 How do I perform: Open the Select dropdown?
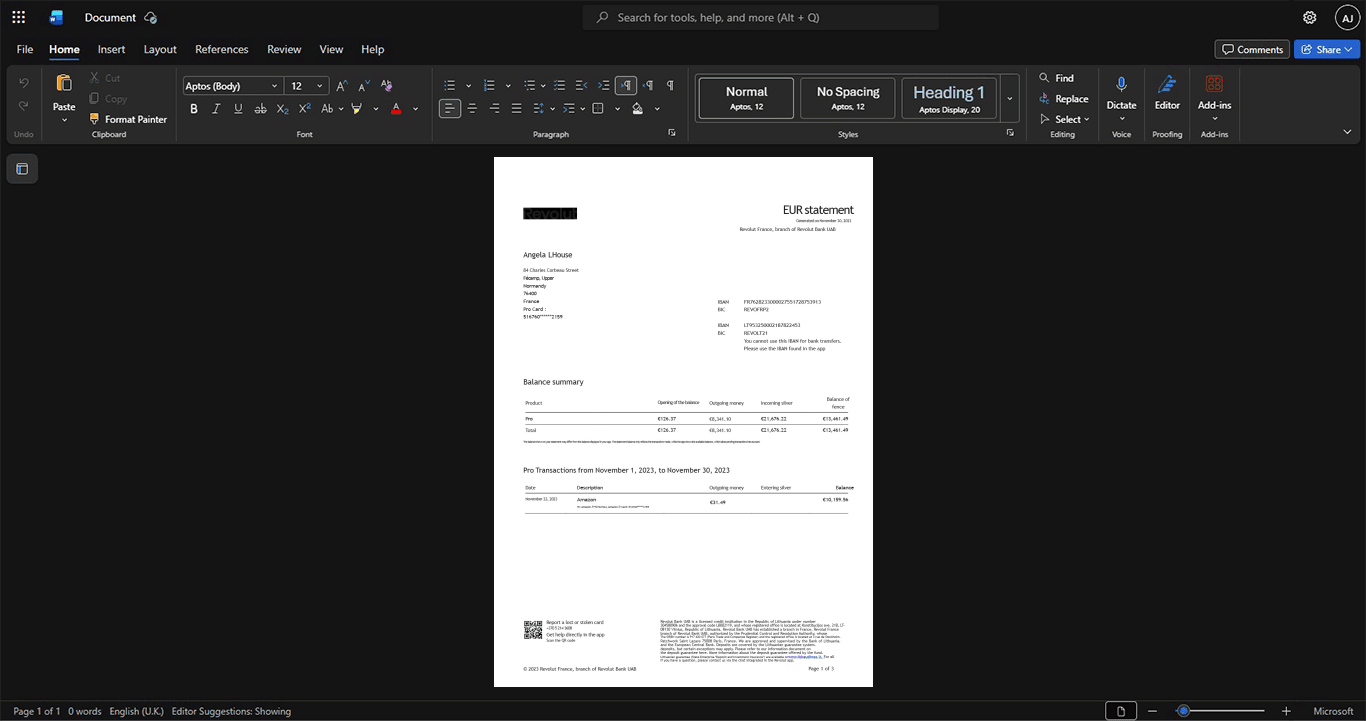coord(1065,119)
